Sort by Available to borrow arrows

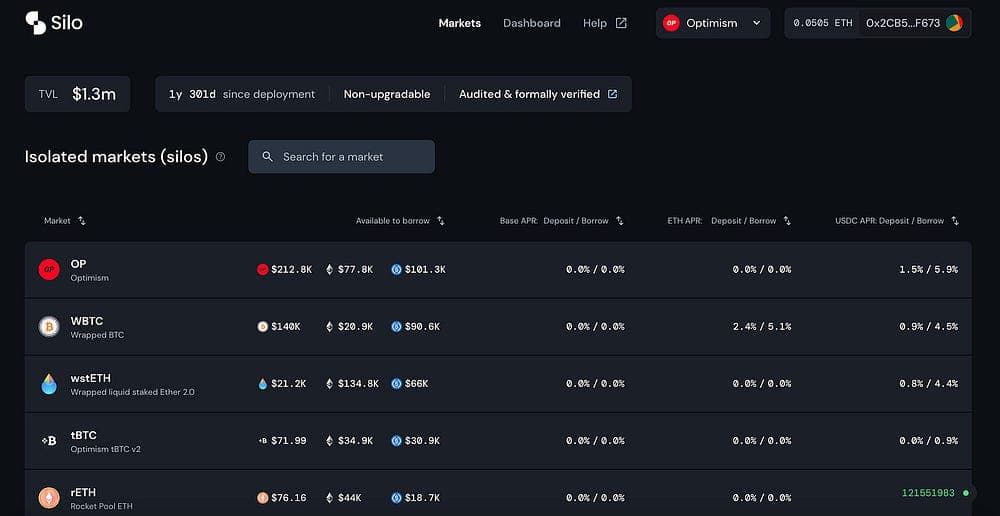[x=441, y=221]
